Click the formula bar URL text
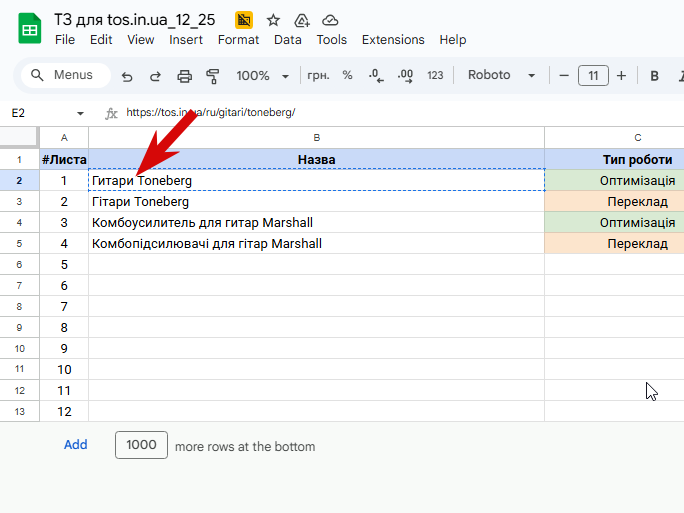Viewport: 684px width, 513px height. 211,113
